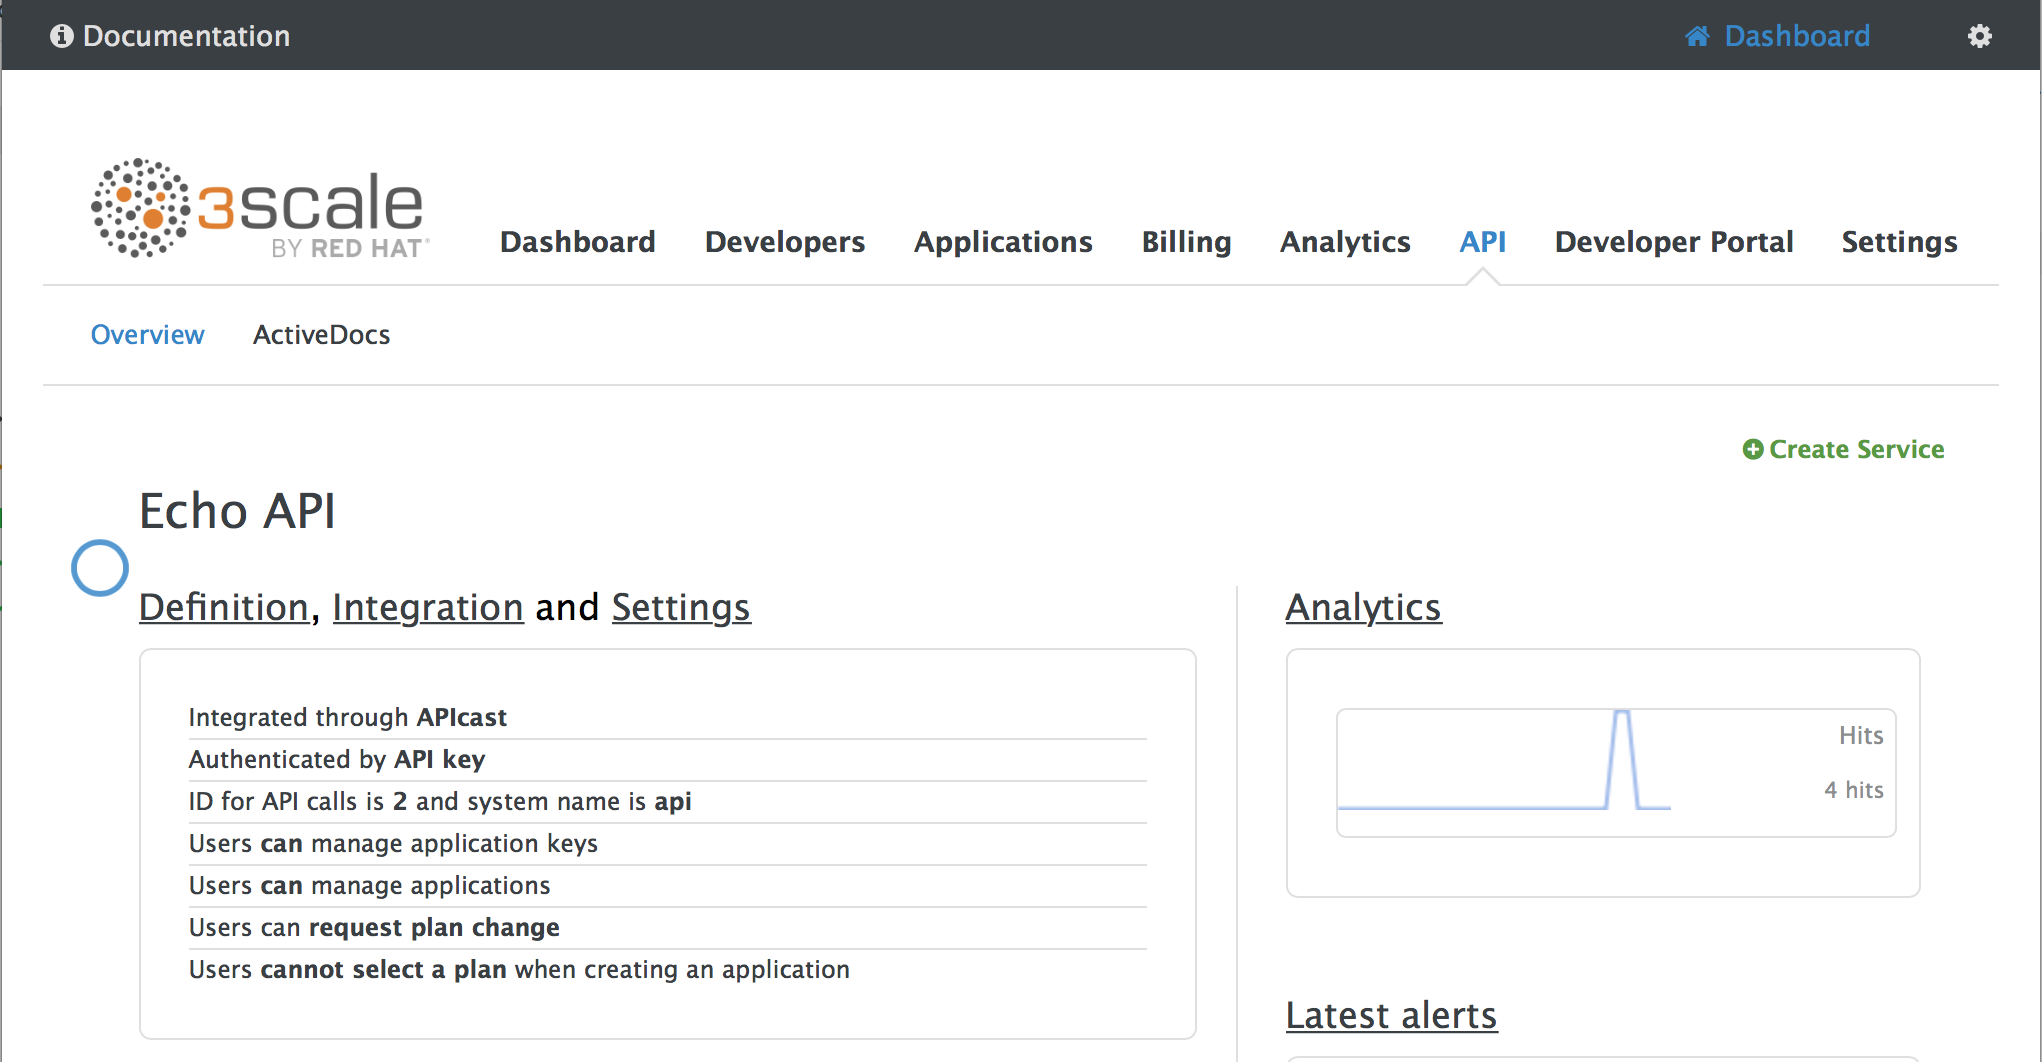This screenshot has height=1062, width=2042.
Task: Click the home icon beside Dashboard
Action: tap(1697, 37)
